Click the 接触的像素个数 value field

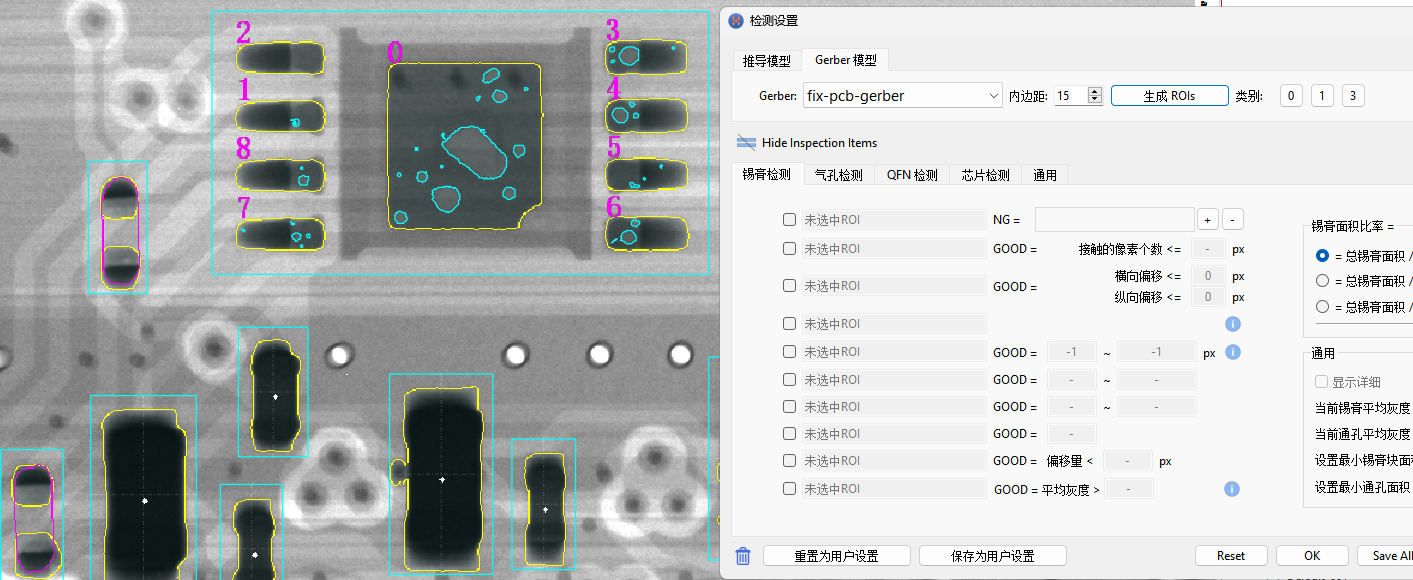1208,249
